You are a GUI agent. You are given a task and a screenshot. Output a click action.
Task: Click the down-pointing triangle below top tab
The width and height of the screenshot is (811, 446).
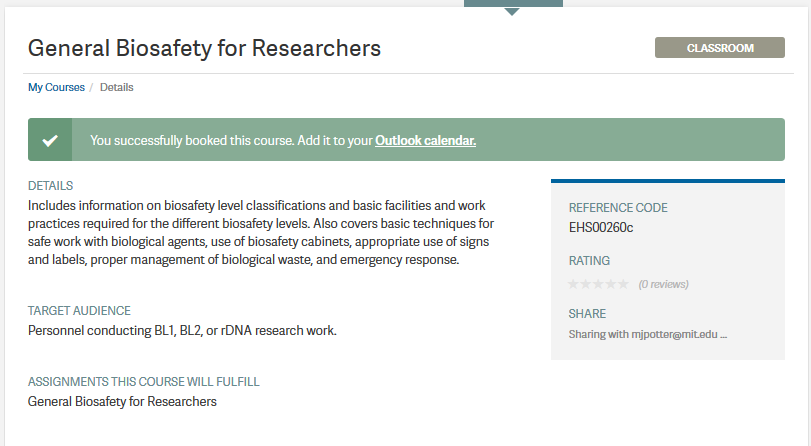[512, 12]
